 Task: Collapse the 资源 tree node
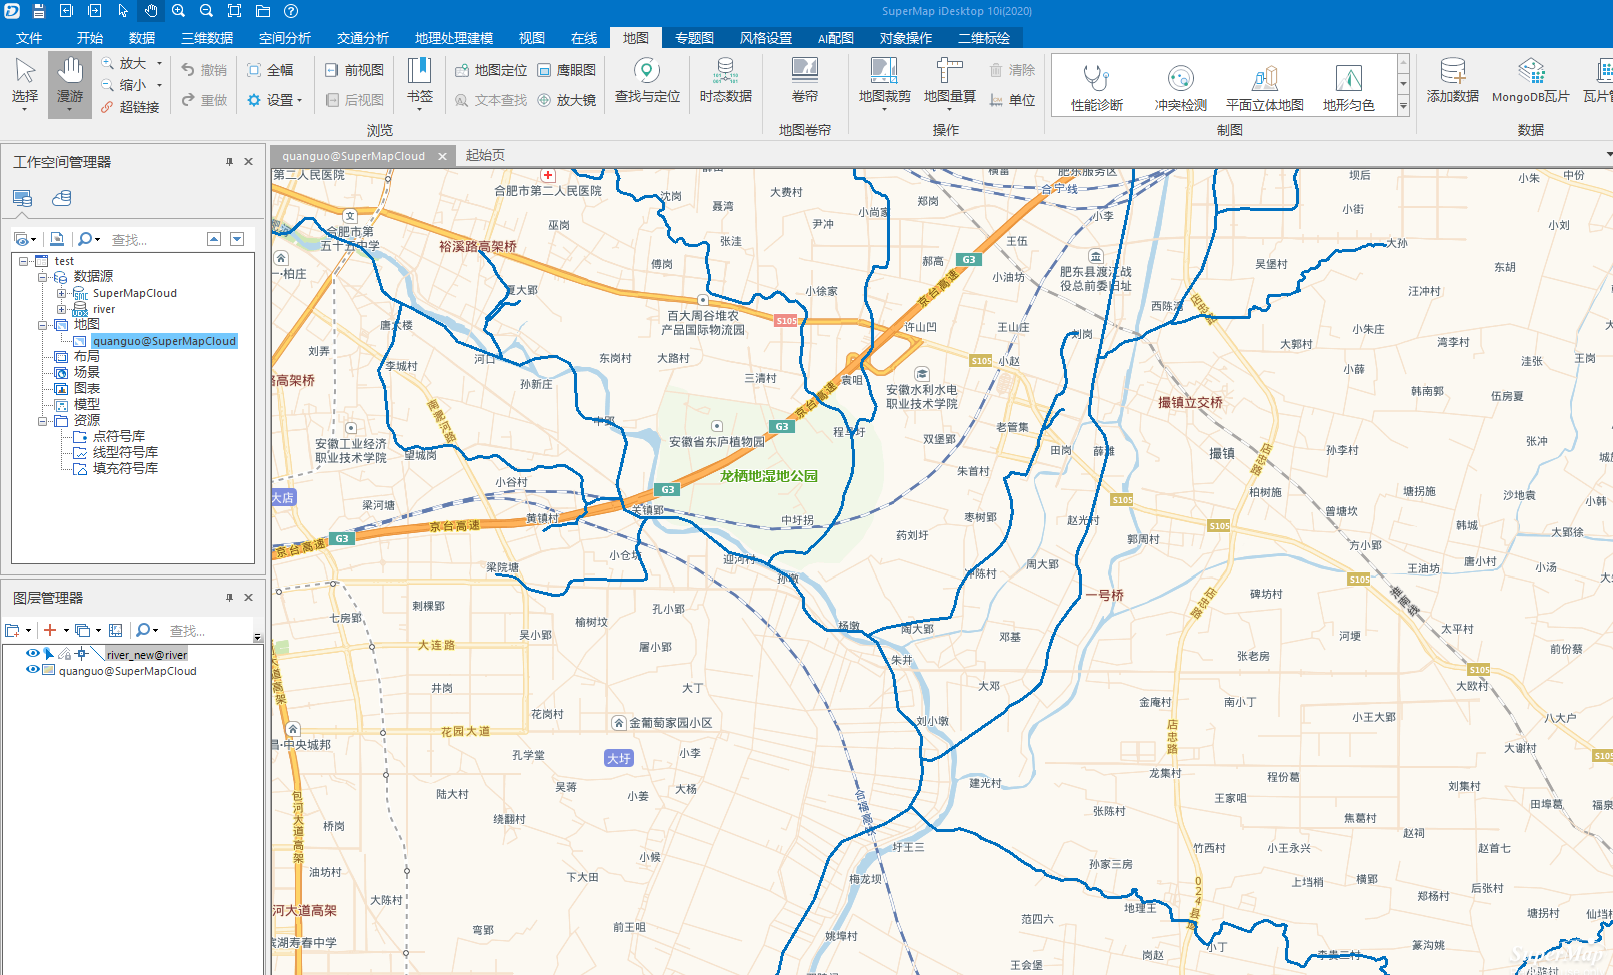(43, 421)
